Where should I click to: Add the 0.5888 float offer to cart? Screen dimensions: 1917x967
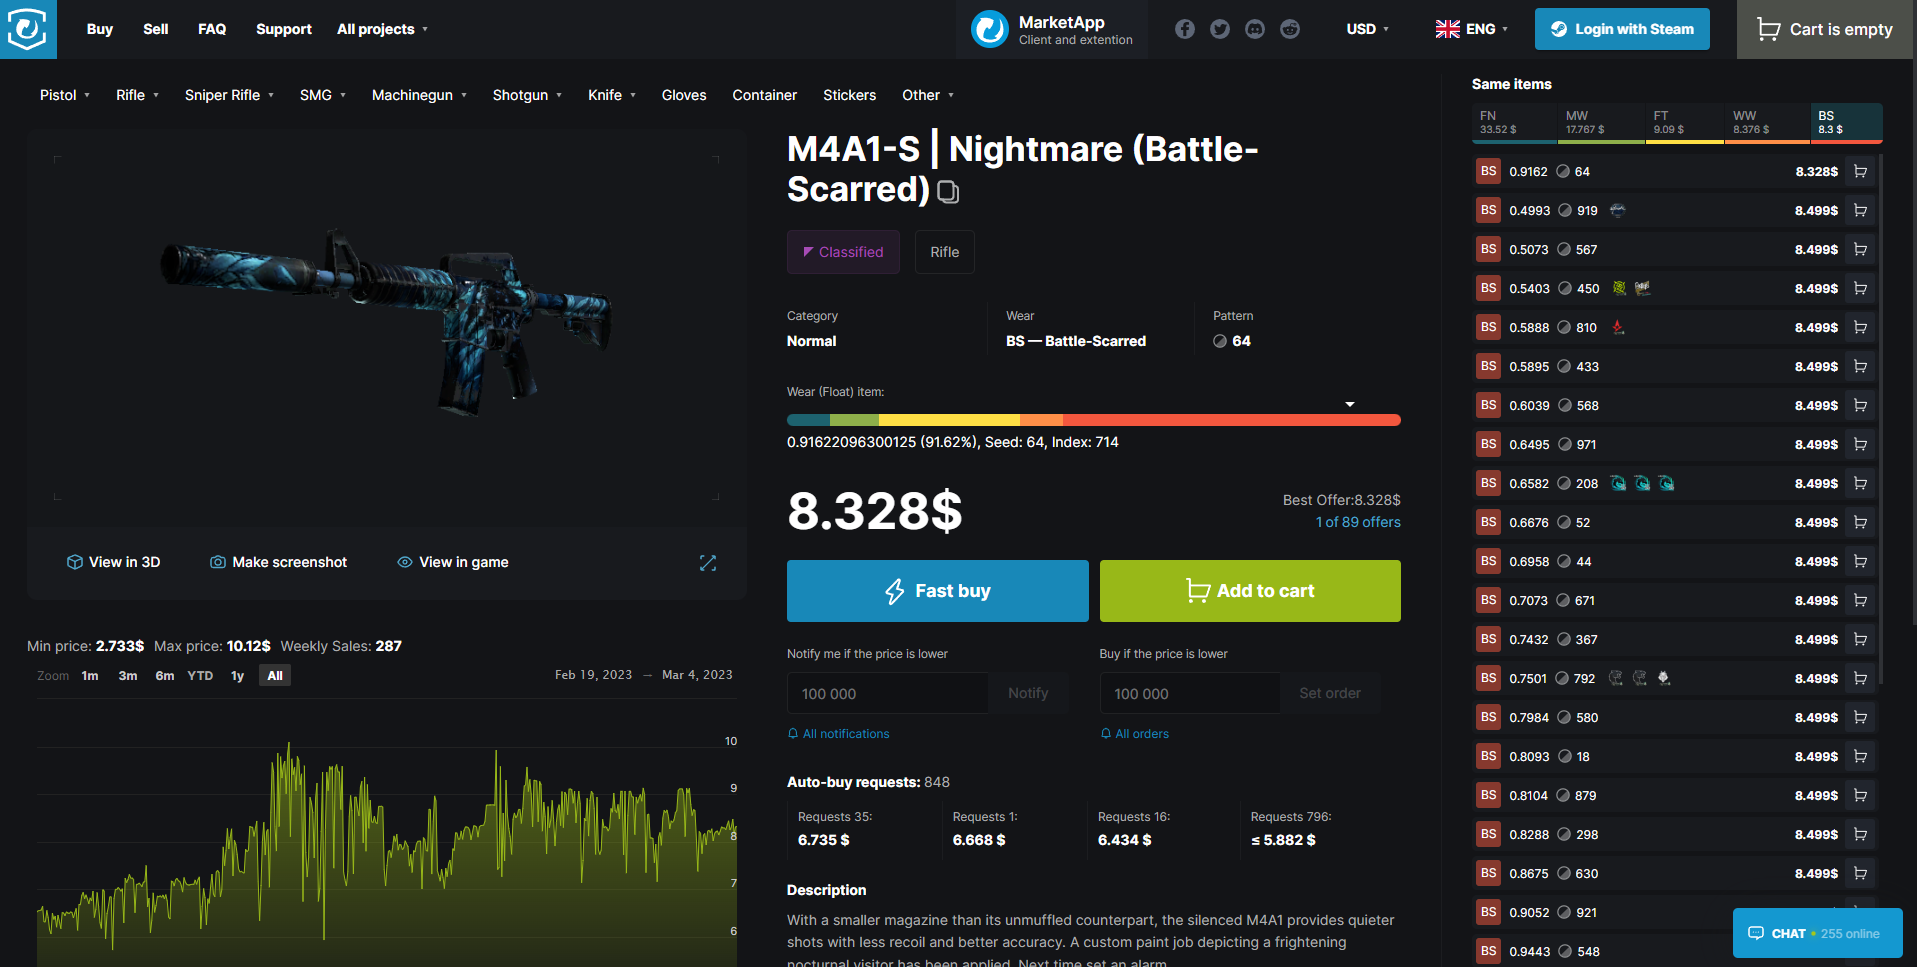tap(1860, 328)
